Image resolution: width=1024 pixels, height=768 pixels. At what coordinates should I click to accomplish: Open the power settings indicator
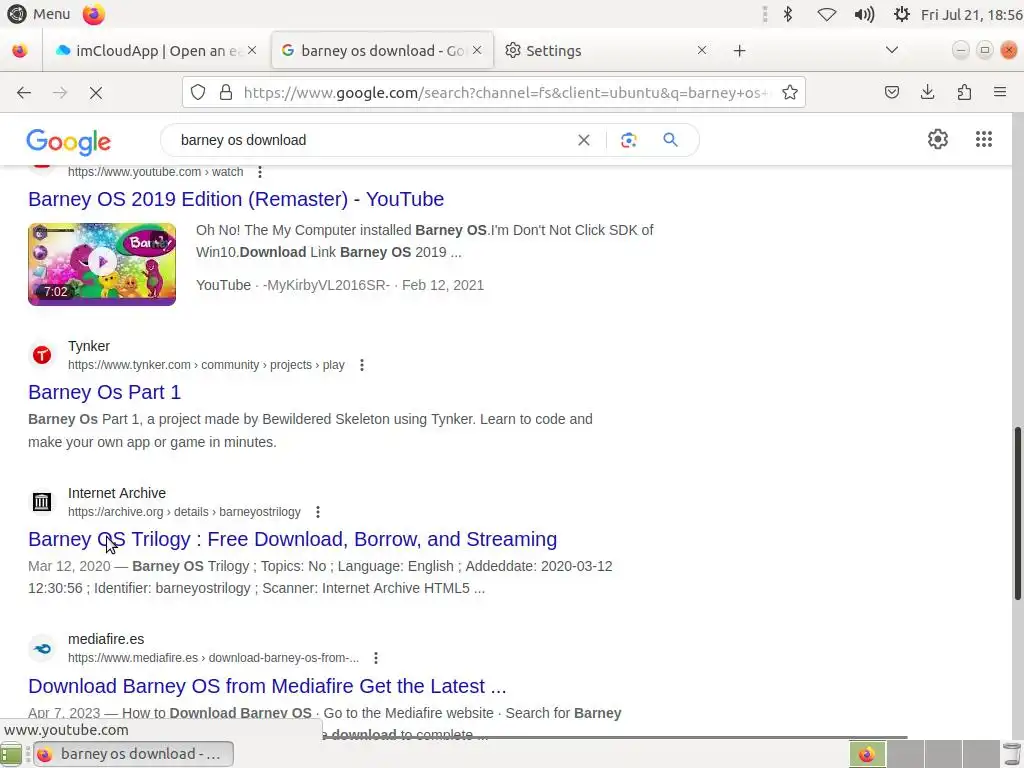pyautogui.click(x=902, y=14)
